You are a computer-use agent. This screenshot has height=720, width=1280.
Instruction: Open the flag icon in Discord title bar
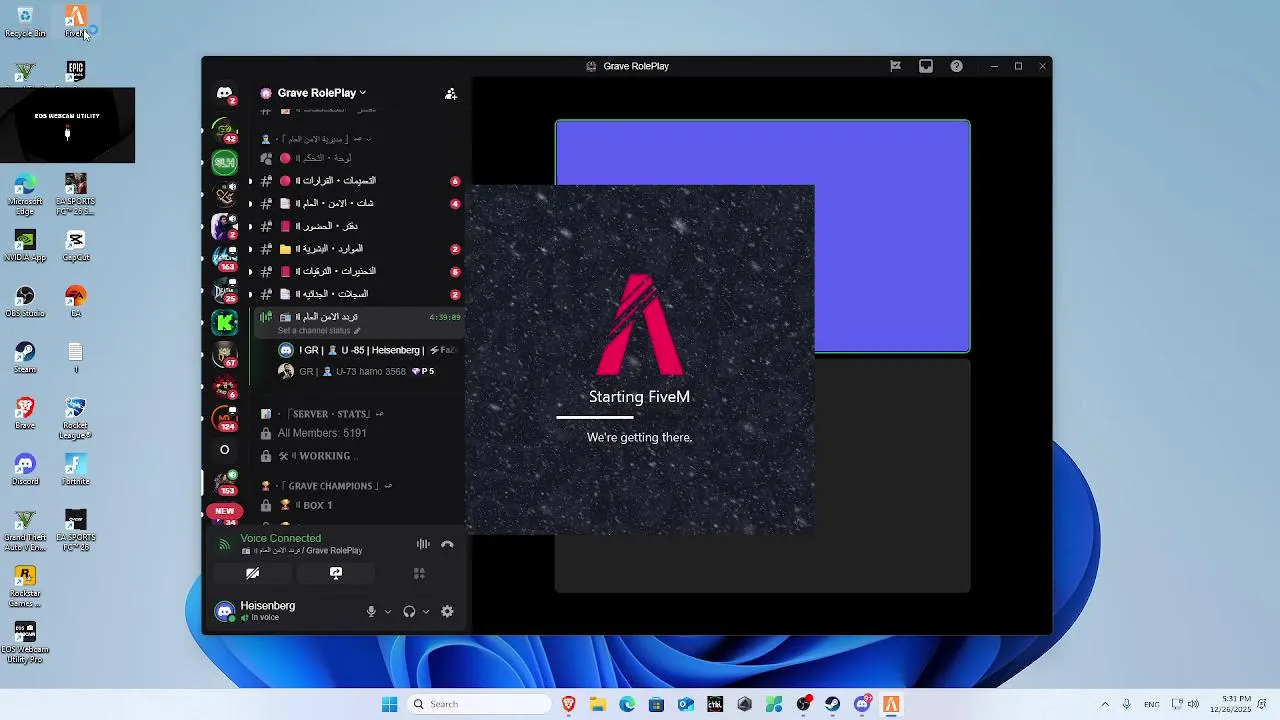pyautogui.click(x=895, y=66)
